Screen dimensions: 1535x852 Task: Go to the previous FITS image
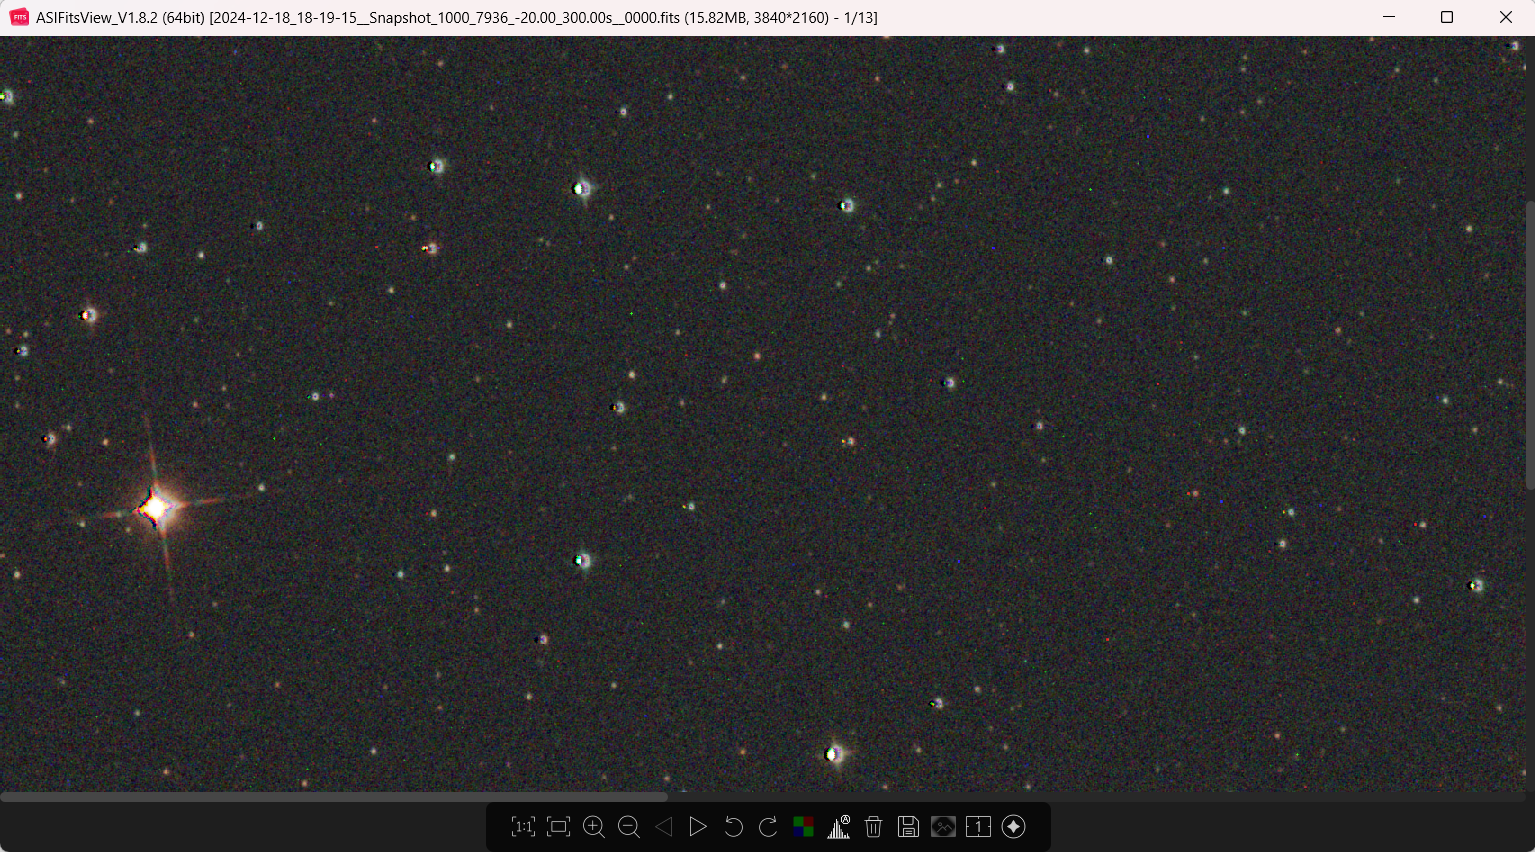click(664, 827)
